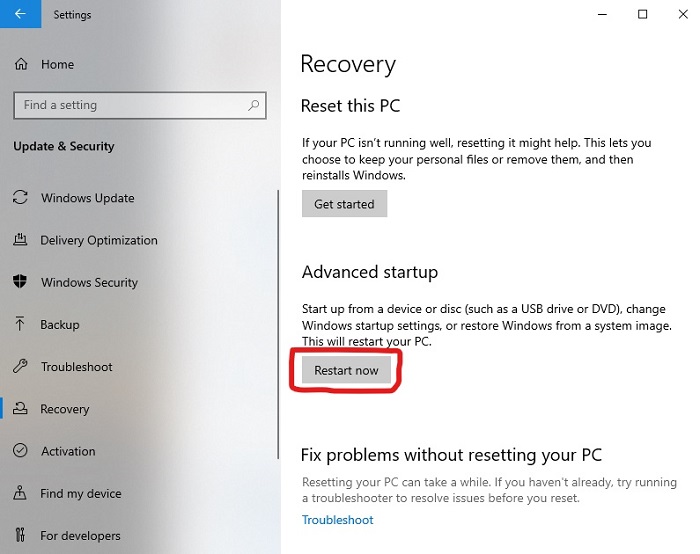
Task: Click the Troubleshoot wrench icon
Action: tap(20, 367)
